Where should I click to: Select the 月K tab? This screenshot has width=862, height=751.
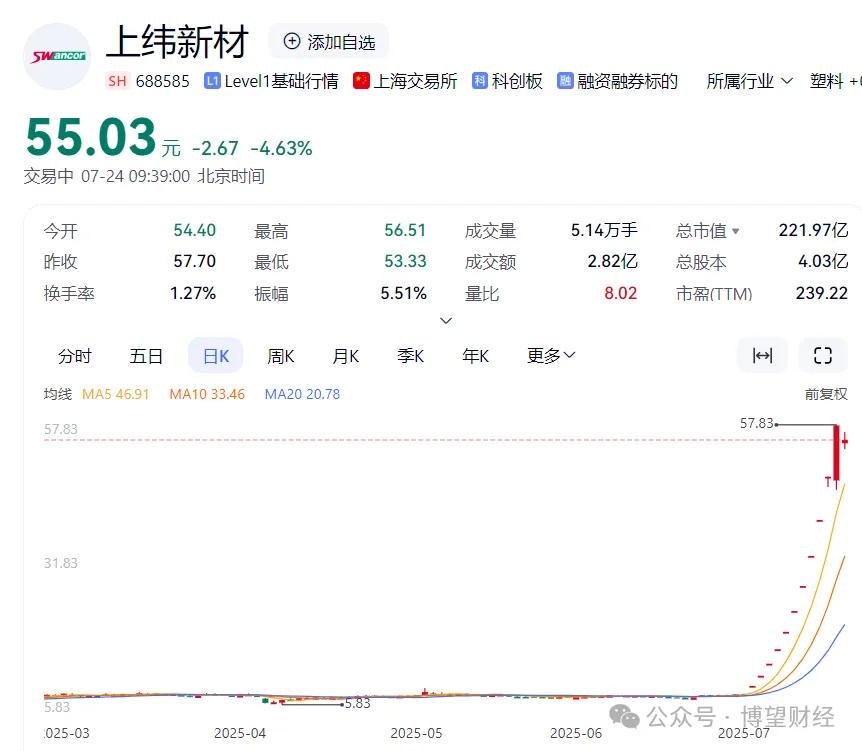coord(345,356)
